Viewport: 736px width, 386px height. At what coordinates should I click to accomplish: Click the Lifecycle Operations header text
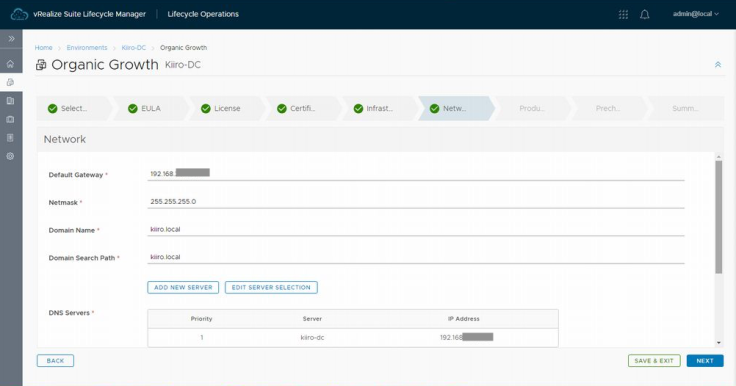tap(203, 14)
